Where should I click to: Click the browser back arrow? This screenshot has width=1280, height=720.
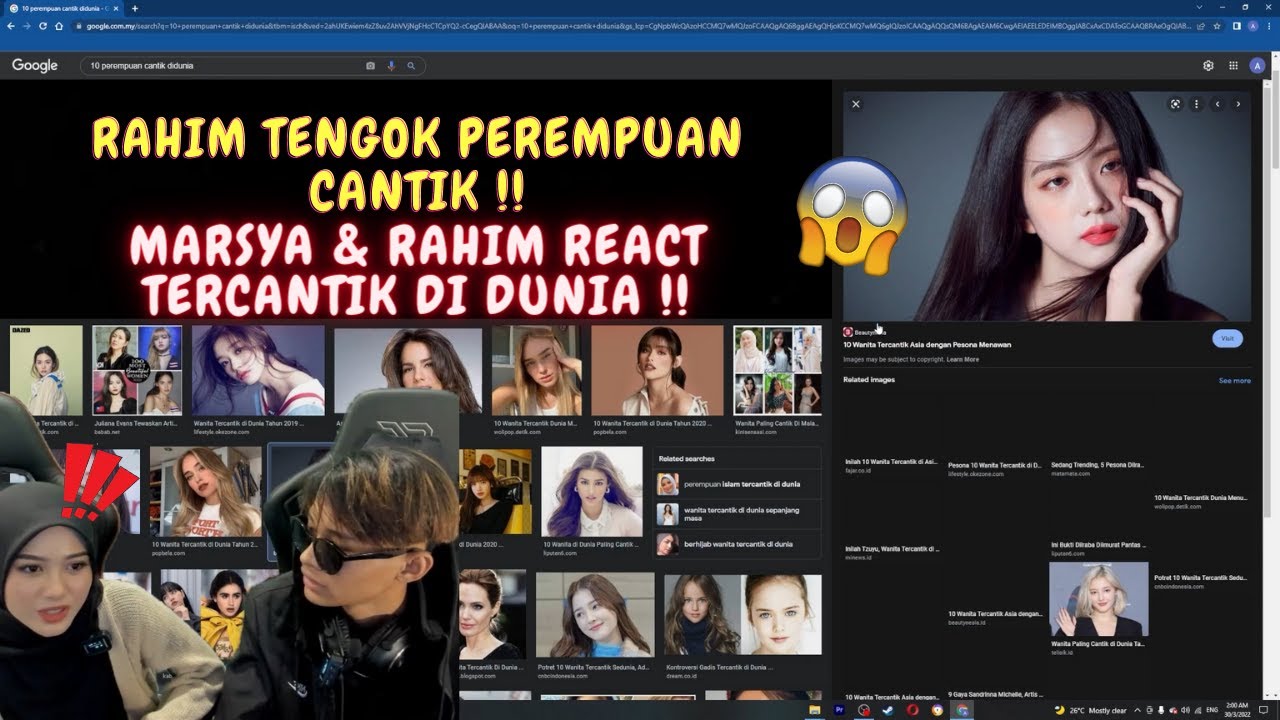pyautogui.click(x=13, y=26)
